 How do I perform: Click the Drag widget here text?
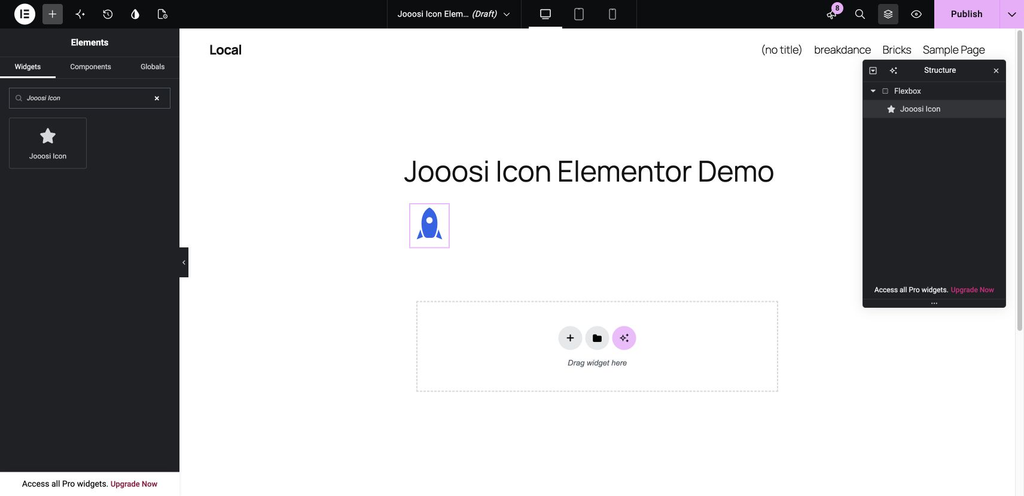pyautogui.click(x=597, y=363)
